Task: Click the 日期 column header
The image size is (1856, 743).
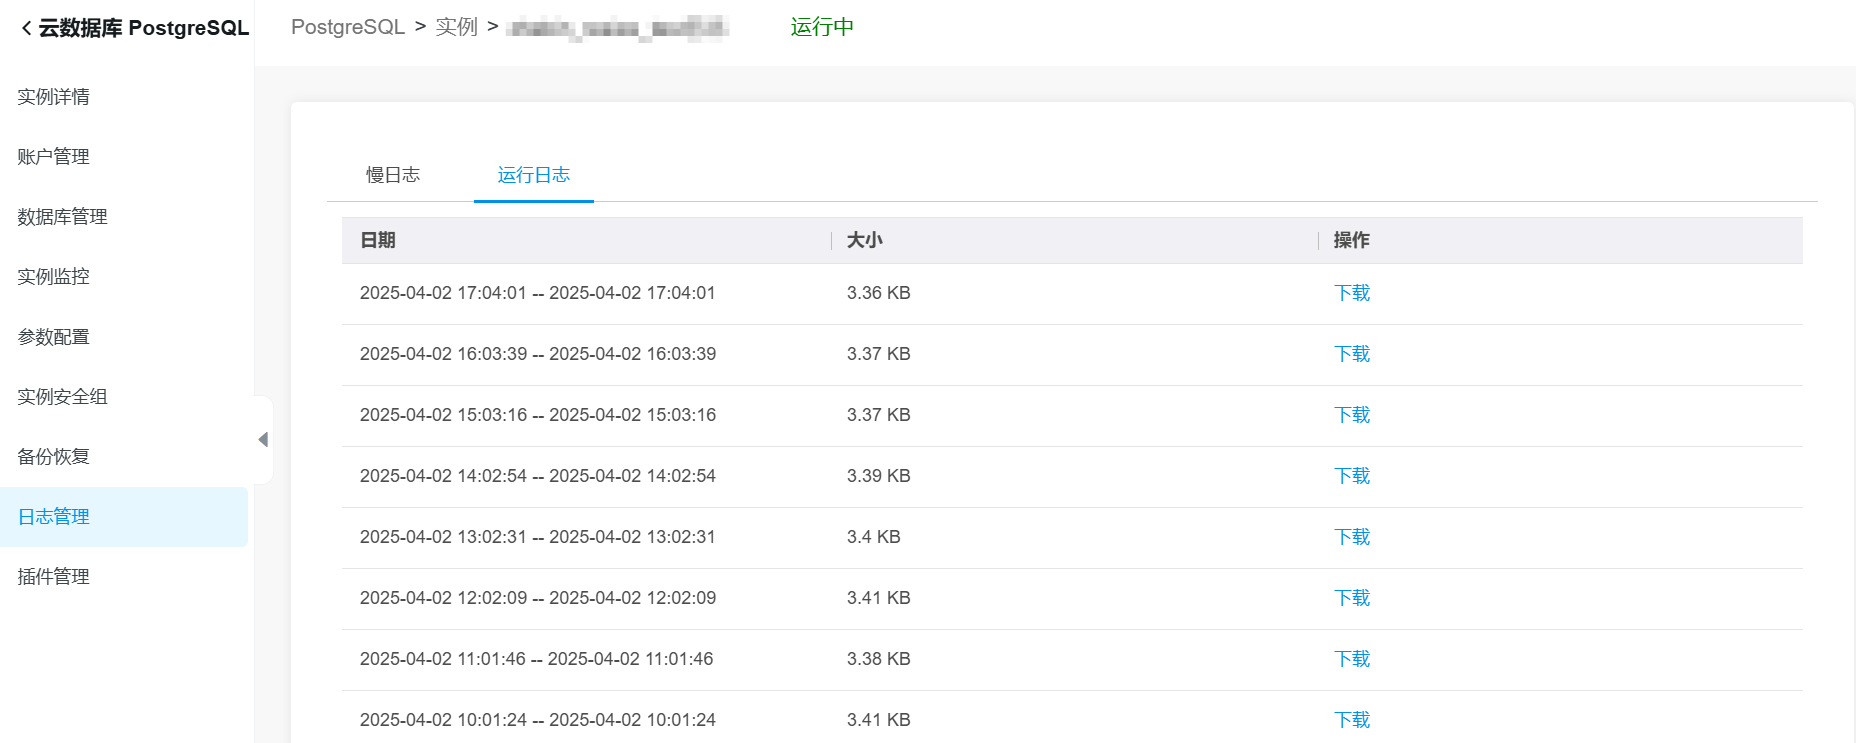Action: click(378, 240)
